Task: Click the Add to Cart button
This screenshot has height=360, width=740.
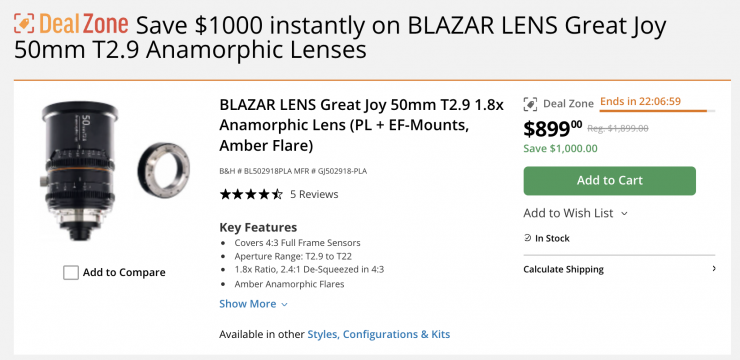Action: 609,180
